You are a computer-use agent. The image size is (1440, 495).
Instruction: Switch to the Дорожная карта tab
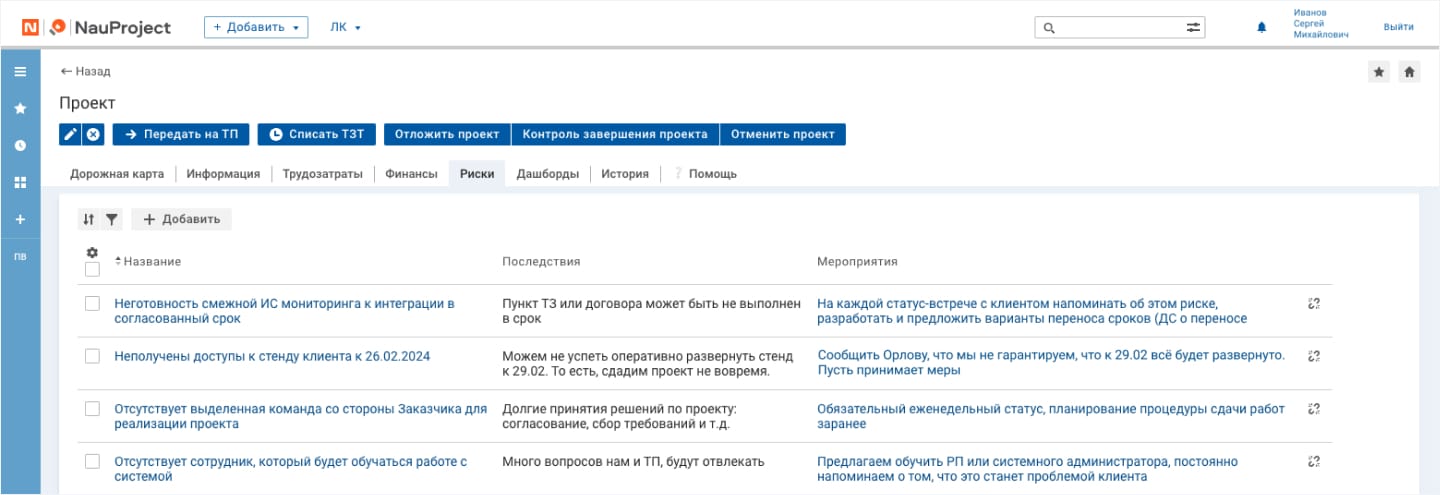point(117,174)
